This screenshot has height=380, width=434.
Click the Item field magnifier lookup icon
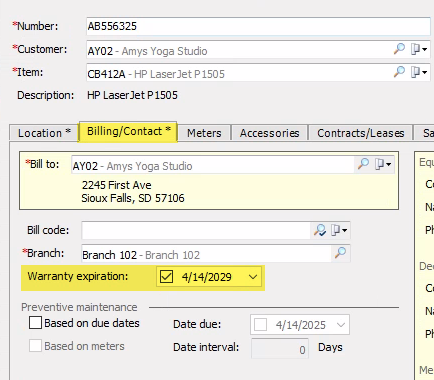[399, 72]
